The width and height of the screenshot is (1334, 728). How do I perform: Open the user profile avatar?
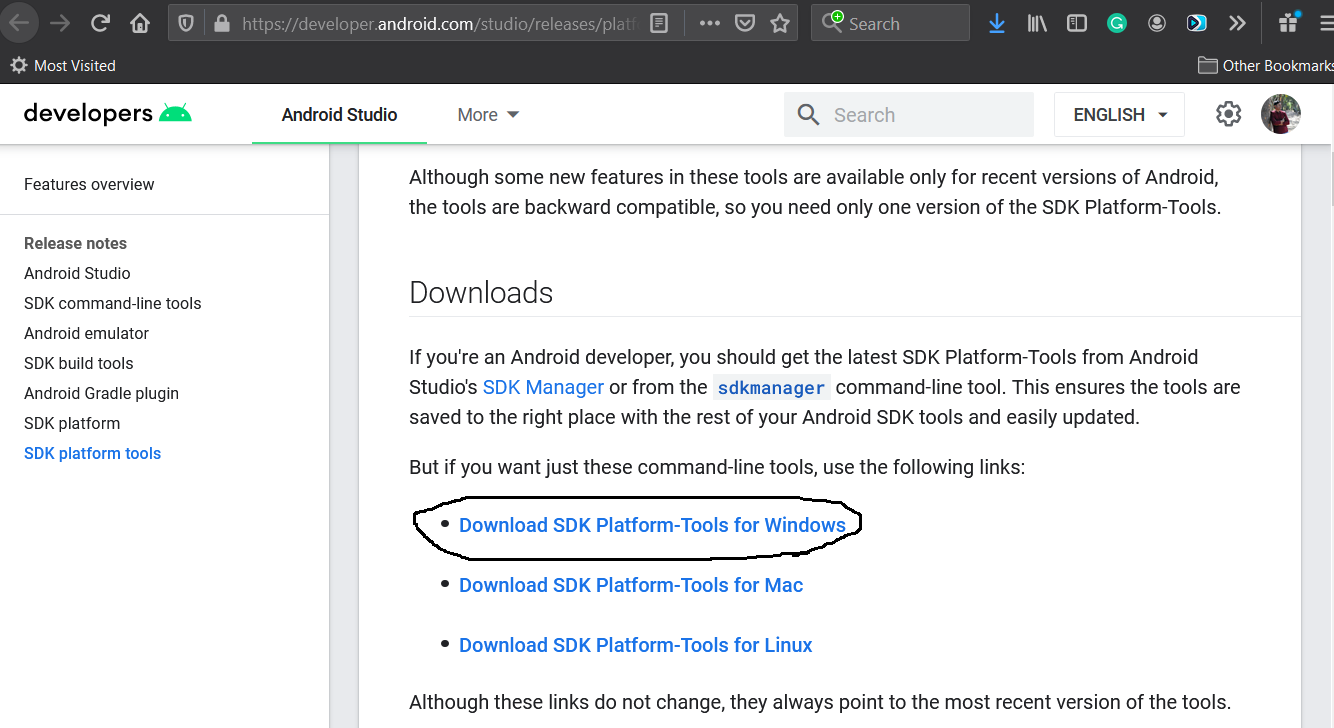click(x=1281, y=115)
